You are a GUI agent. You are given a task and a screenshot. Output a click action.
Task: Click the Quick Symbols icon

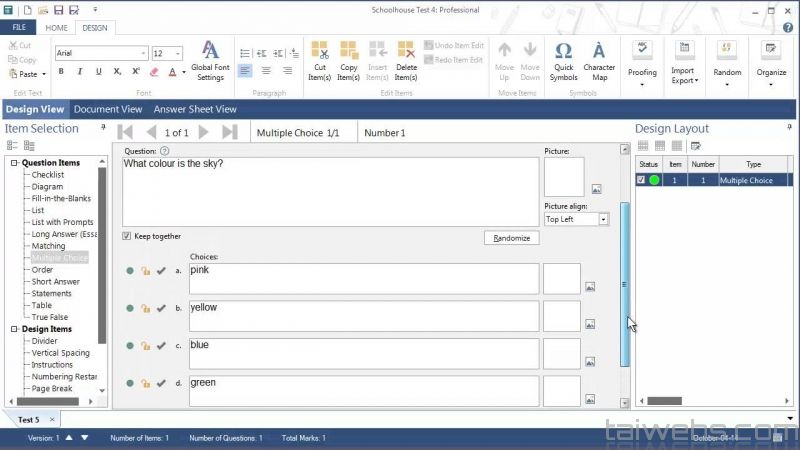click(x=563, y=61)
